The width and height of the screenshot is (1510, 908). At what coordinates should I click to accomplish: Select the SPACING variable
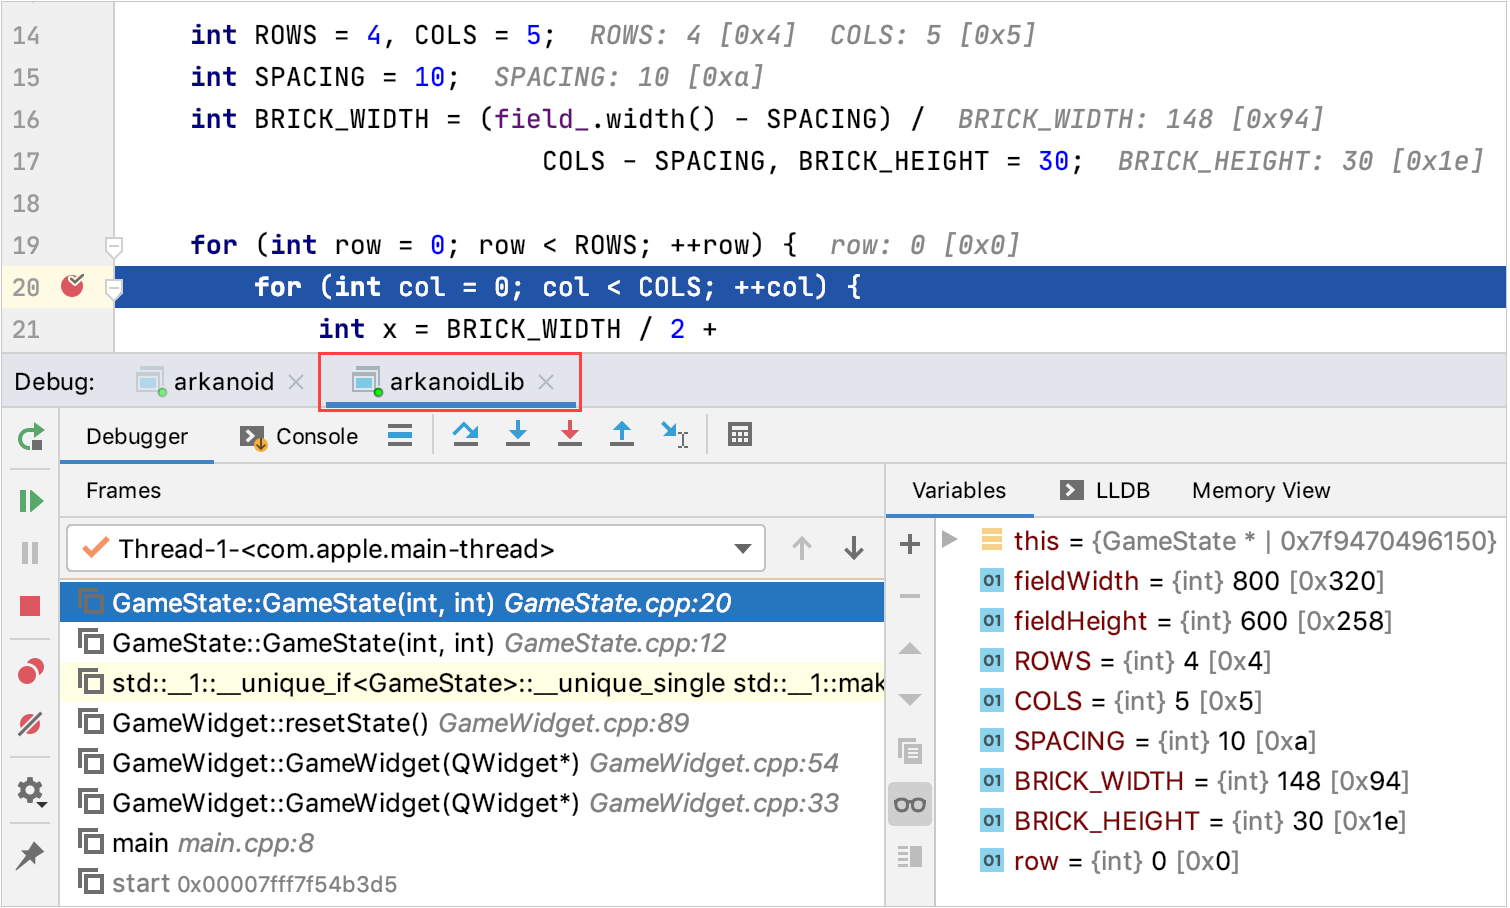pos(1220,741)
